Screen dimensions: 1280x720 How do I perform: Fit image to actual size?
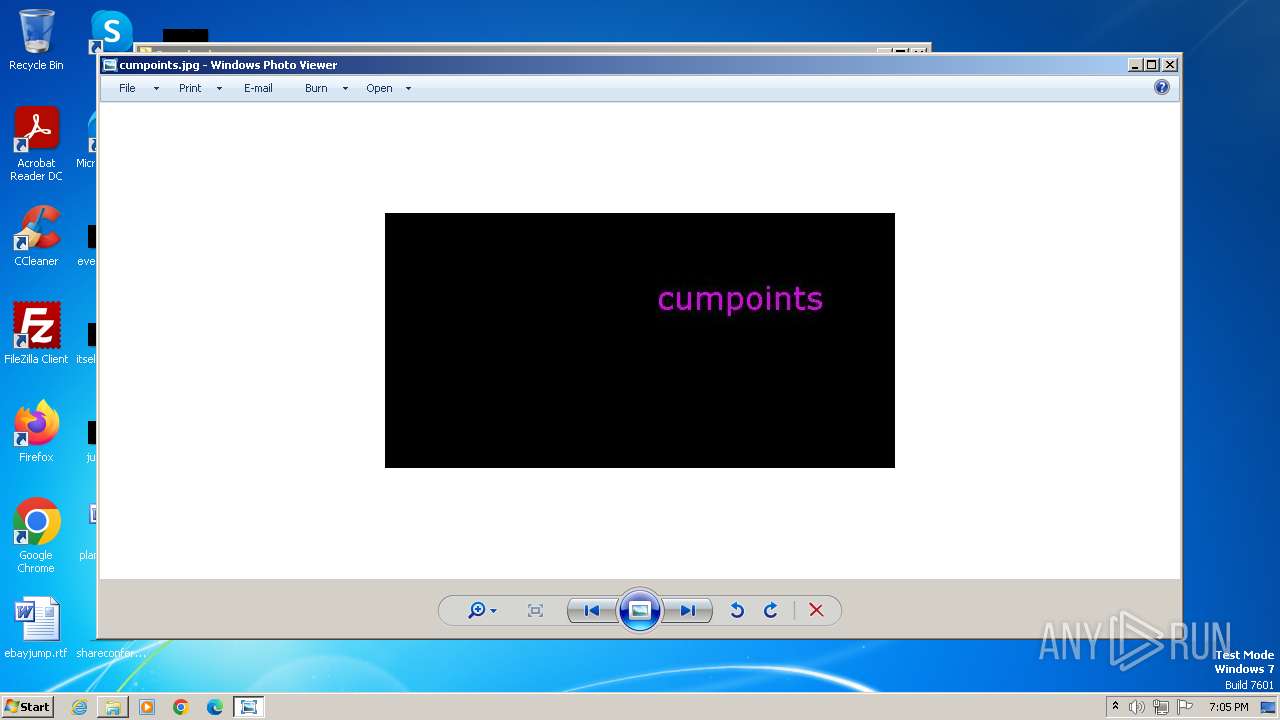pos(535,610)
